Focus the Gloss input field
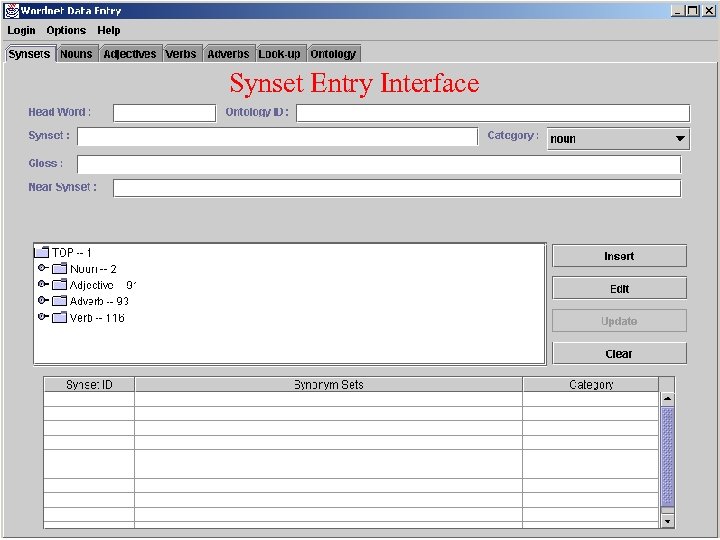Image resolution: width=720 pixels, height=540 pixels. pos(379,164)
